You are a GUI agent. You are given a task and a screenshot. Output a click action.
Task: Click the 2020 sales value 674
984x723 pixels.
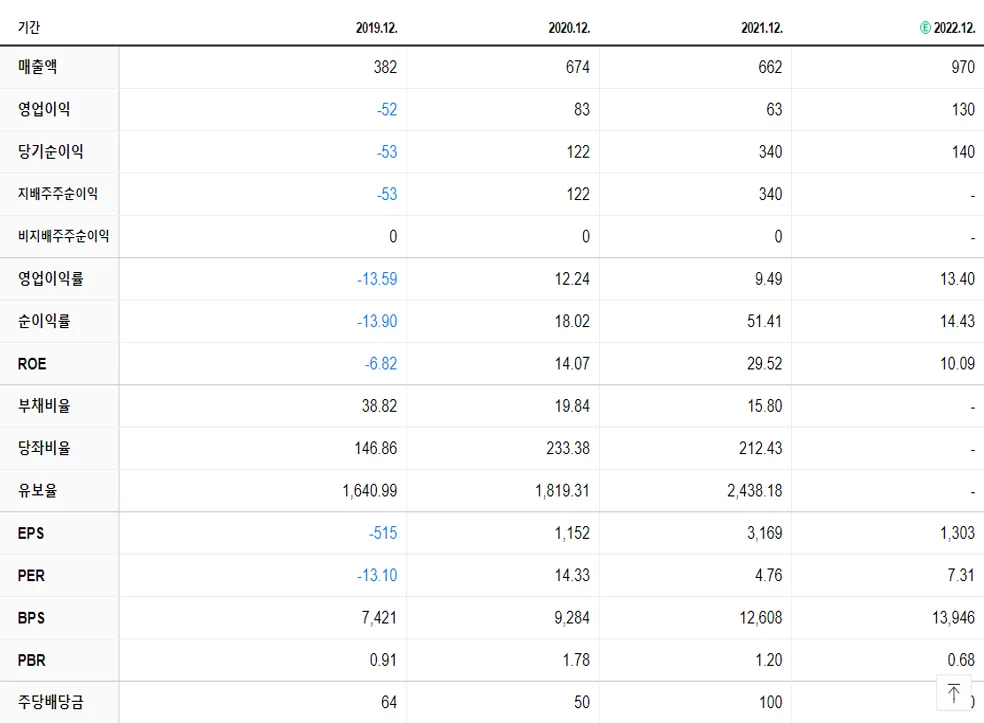click(578, 67)
